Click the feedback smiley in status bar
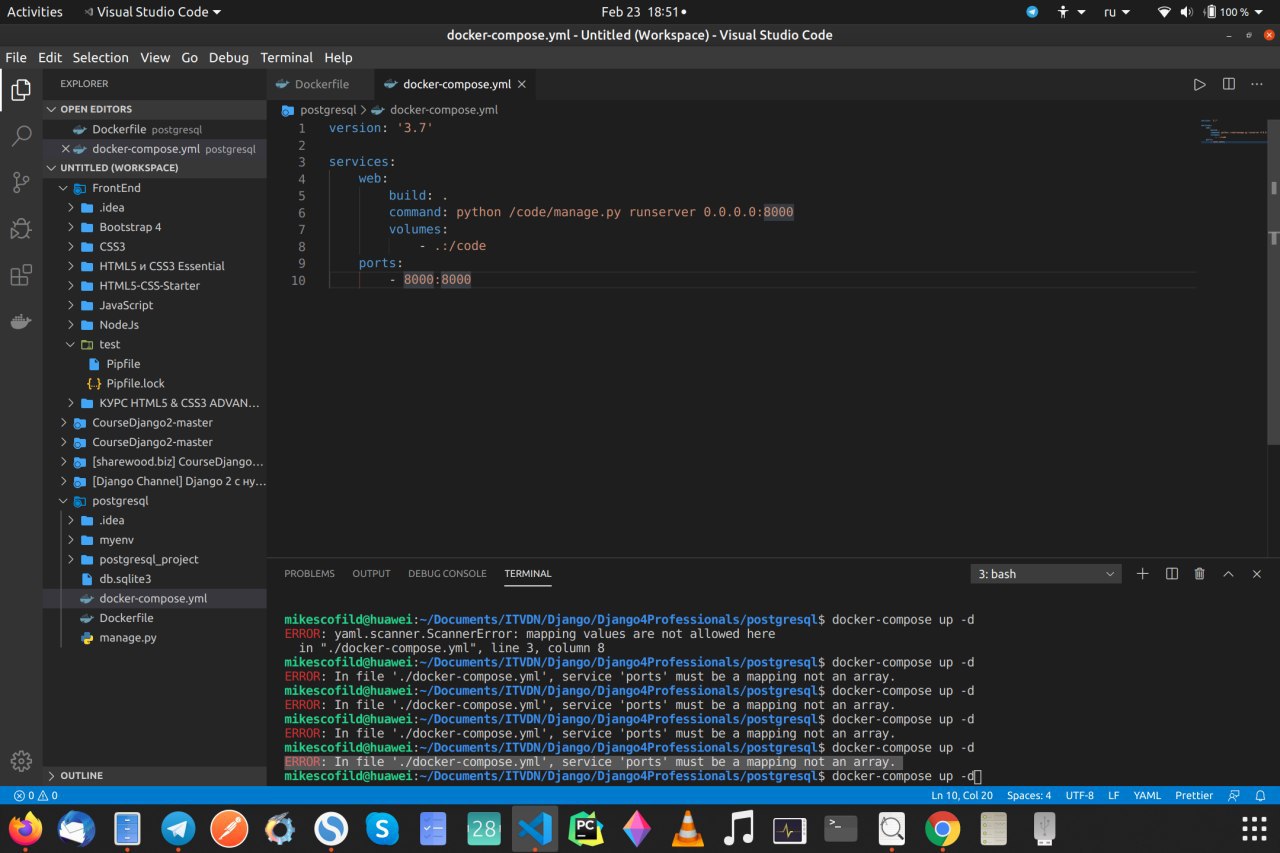 click(x=1234, y=796)
